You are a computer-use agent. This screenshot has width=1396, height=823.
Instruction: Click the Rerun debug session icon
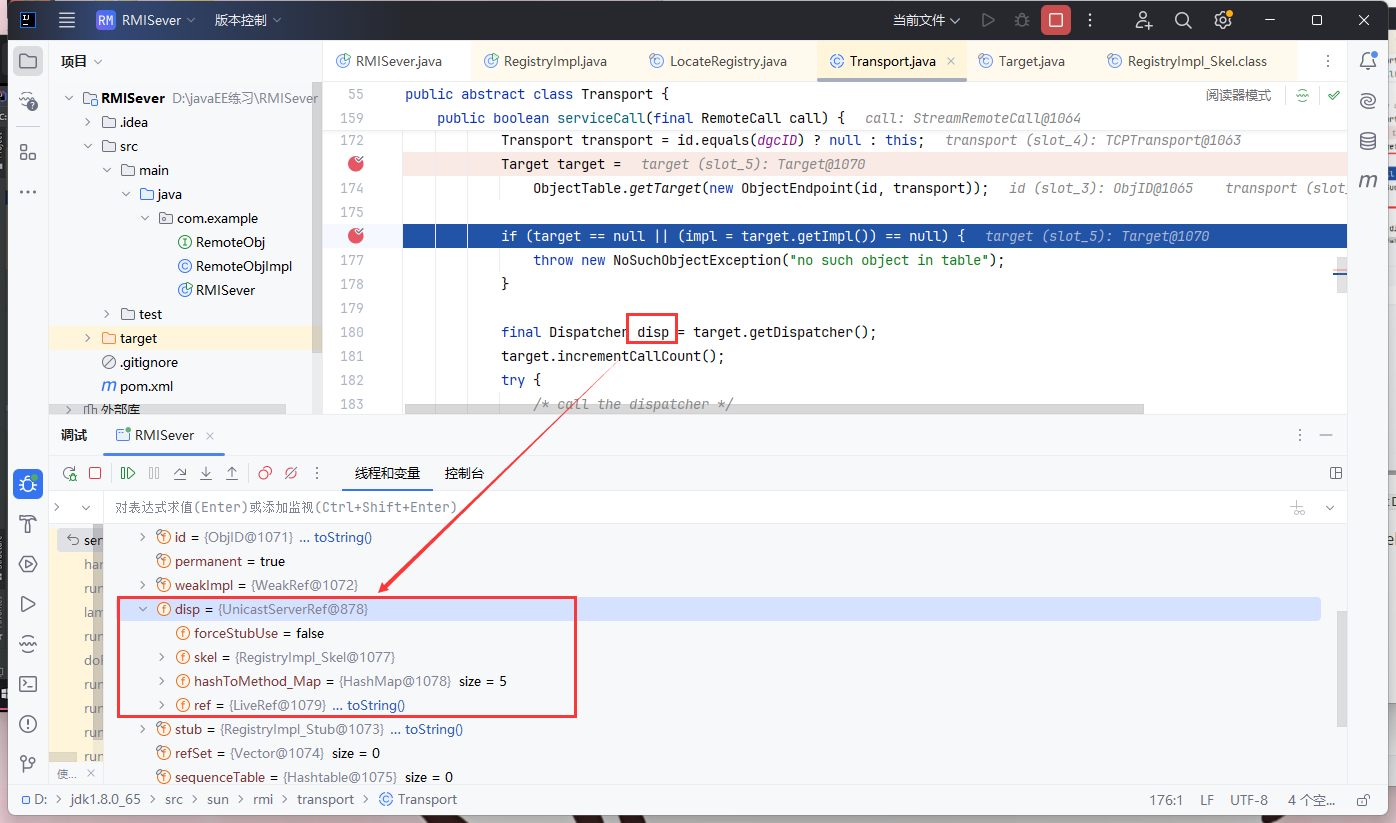point(69,473)
